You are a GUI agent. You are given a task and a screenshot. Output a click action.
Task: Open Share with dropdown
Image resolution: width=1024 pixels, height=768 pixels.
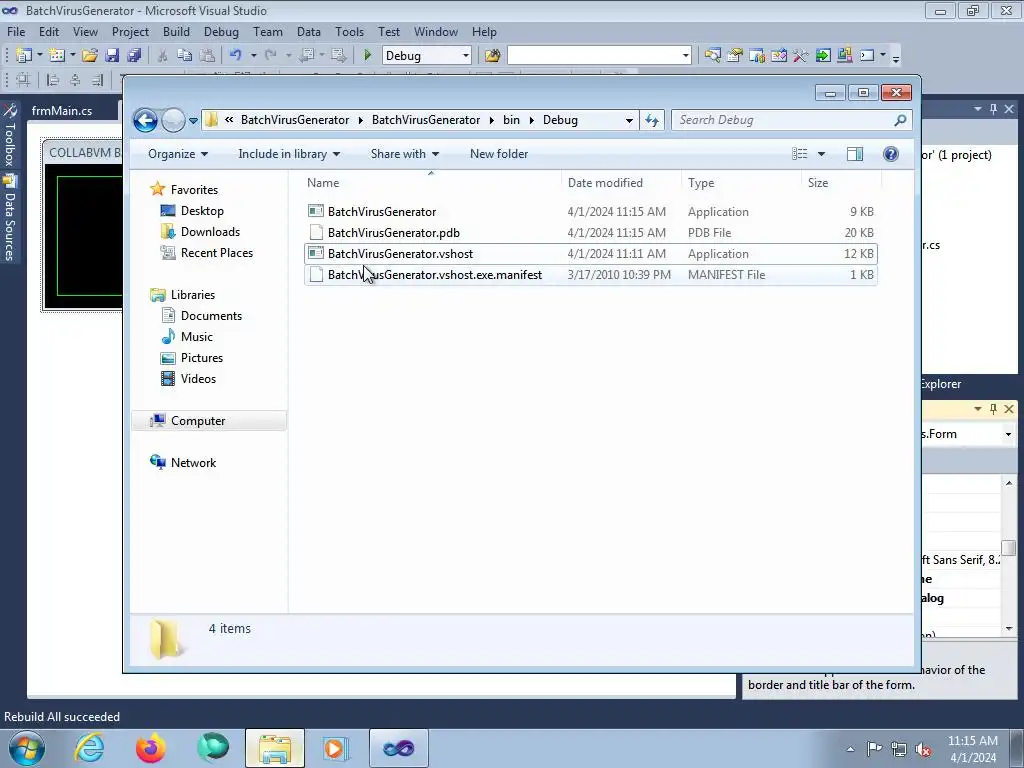pos(405,154)
